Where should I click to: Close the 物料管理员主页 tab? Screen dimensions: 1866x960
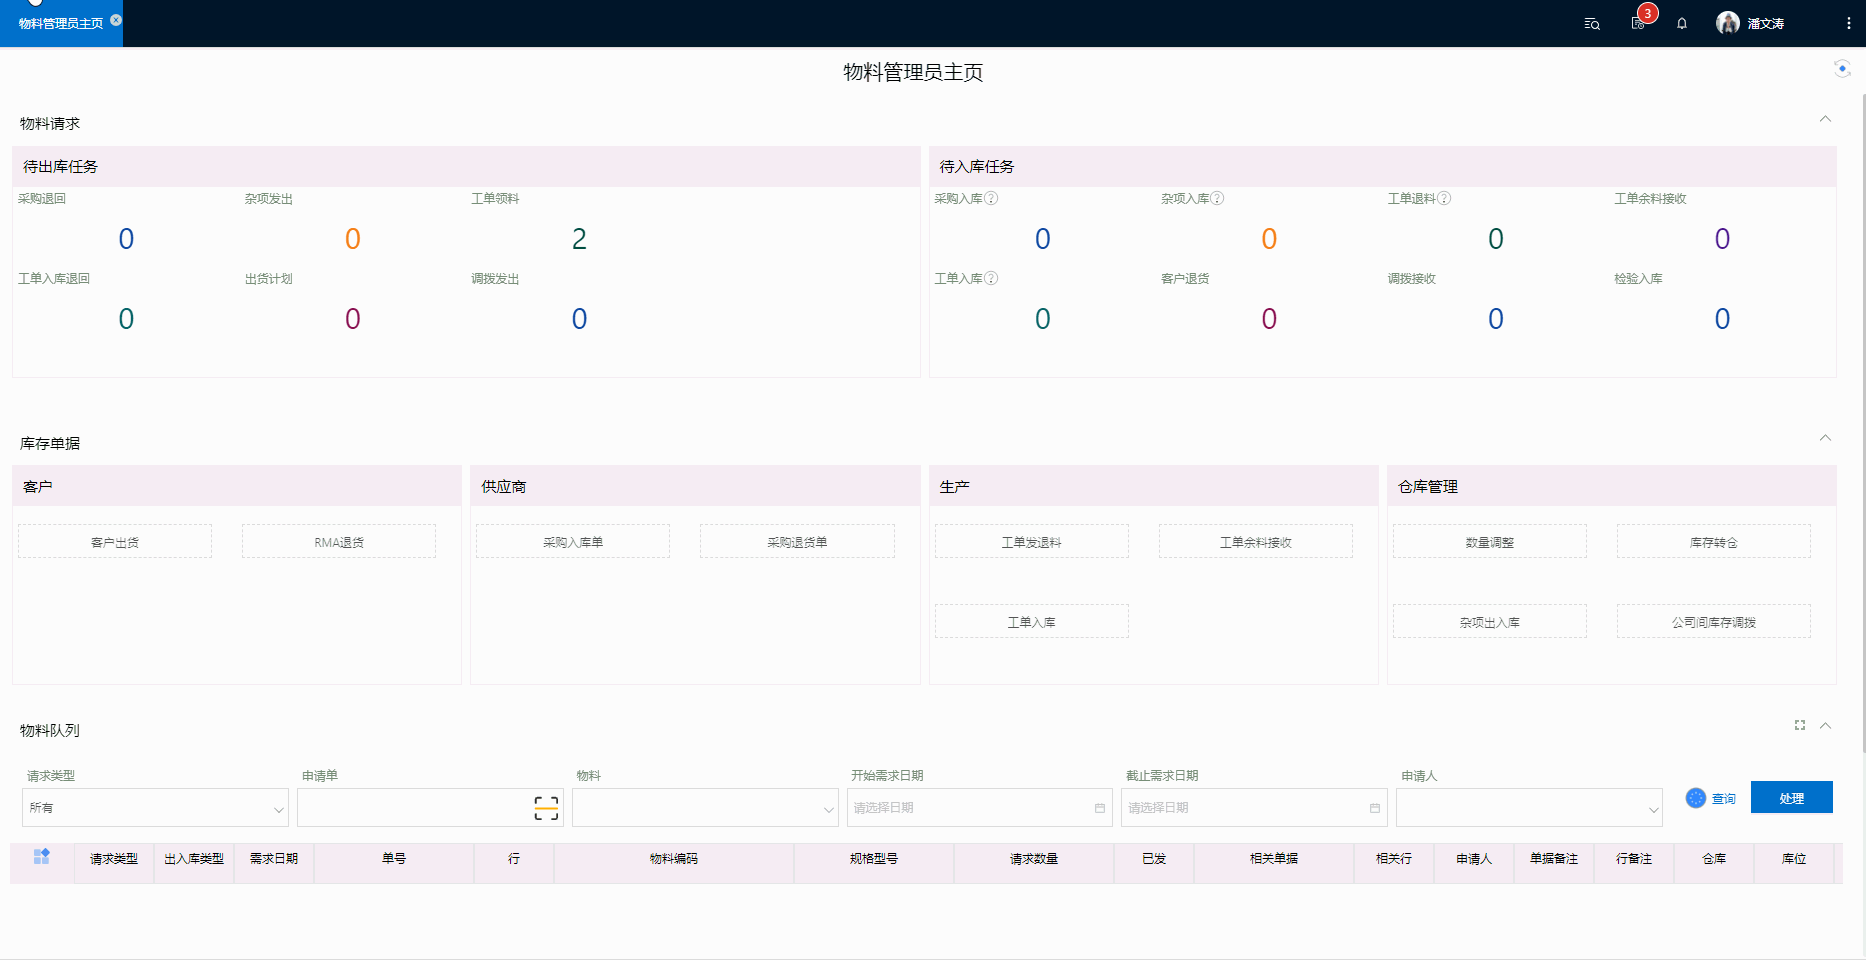116,20
